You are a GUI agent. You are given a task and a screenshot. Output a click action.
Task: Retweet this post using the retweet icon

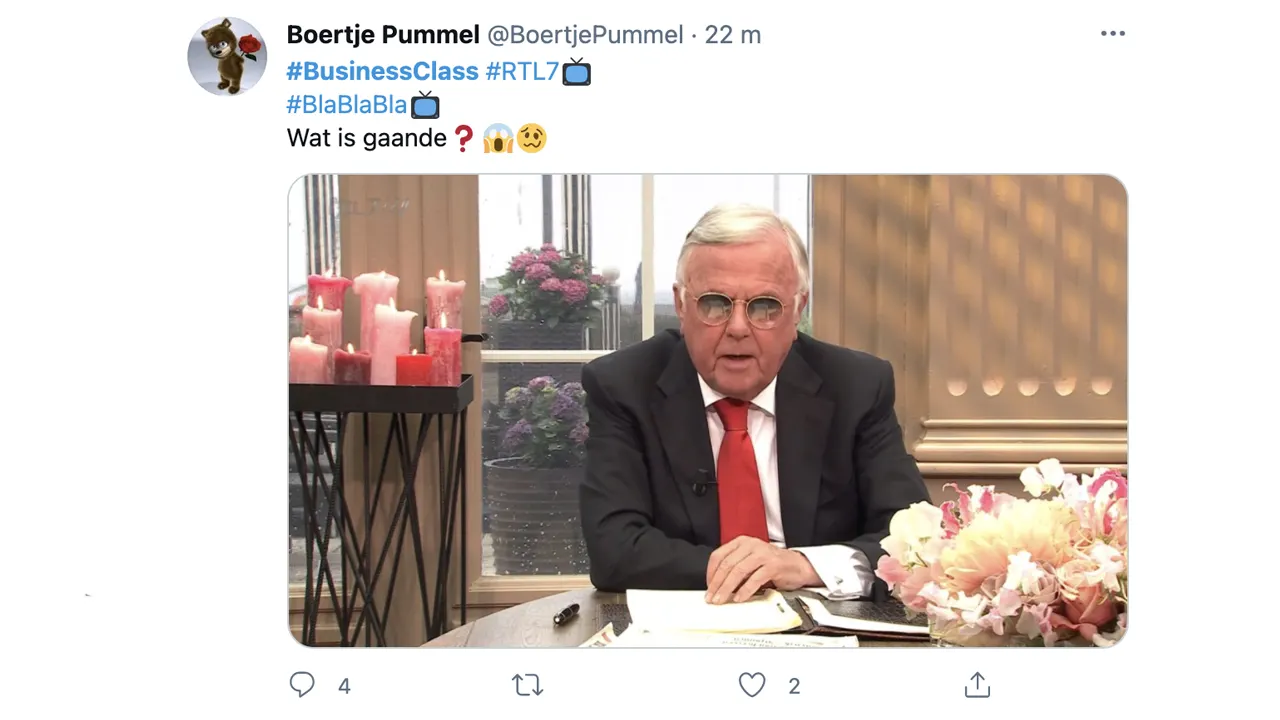point(527,685)
